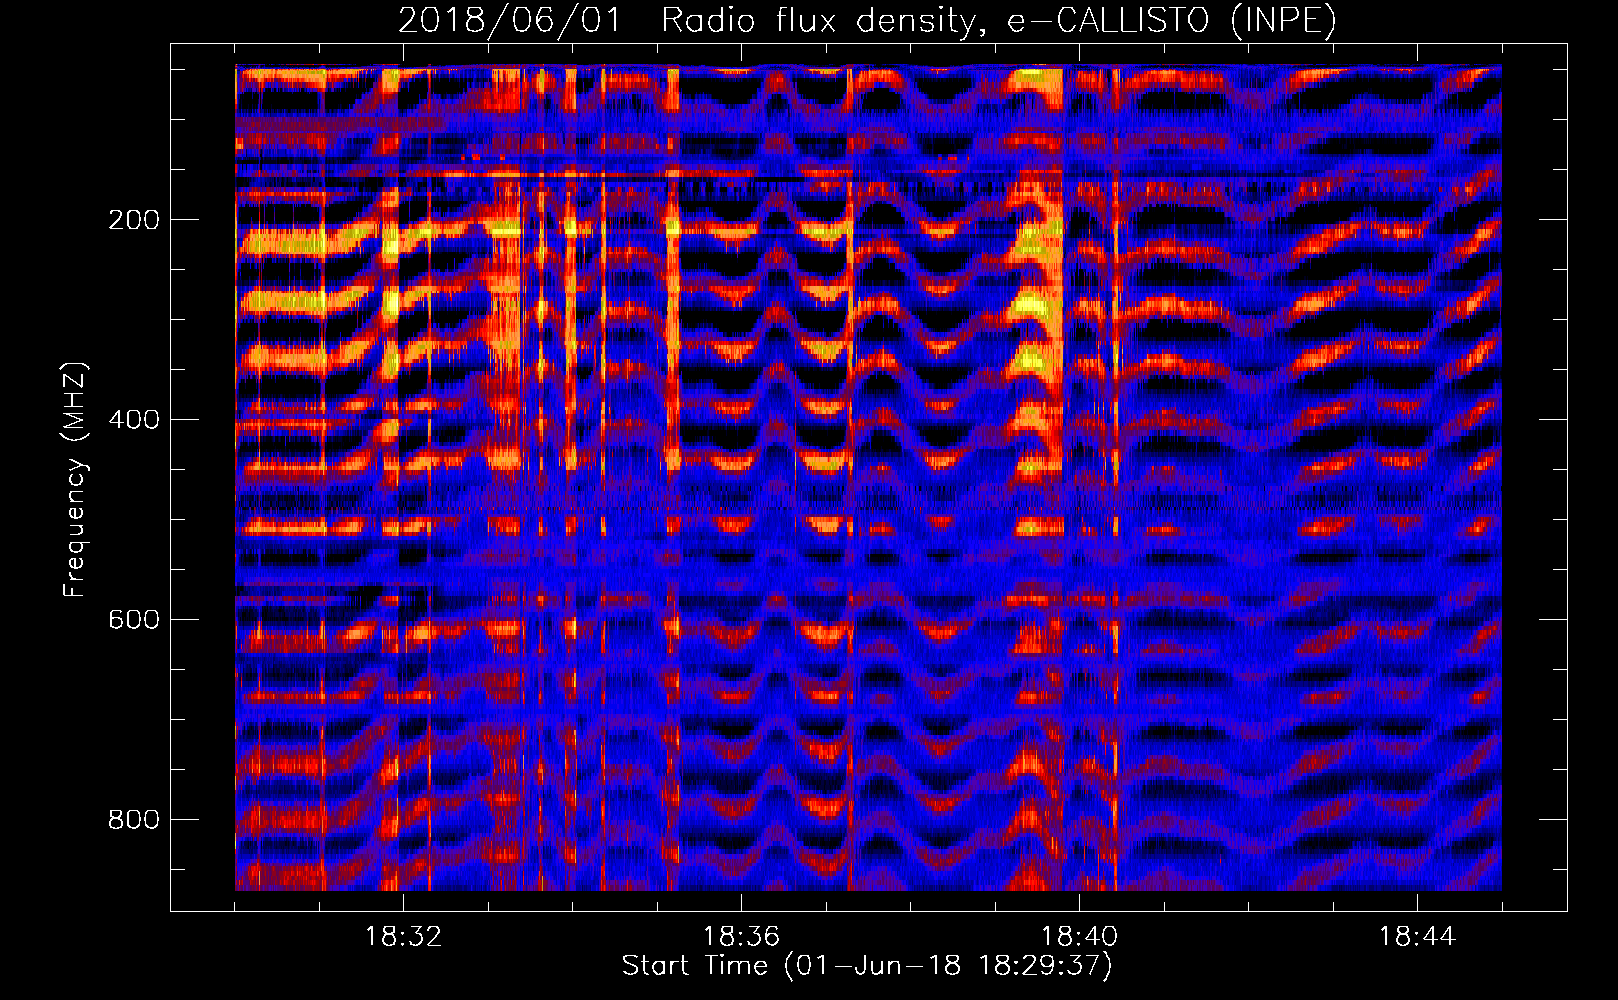
Task: Click the 18:40 time tick label
Action: click(1079, 937)
